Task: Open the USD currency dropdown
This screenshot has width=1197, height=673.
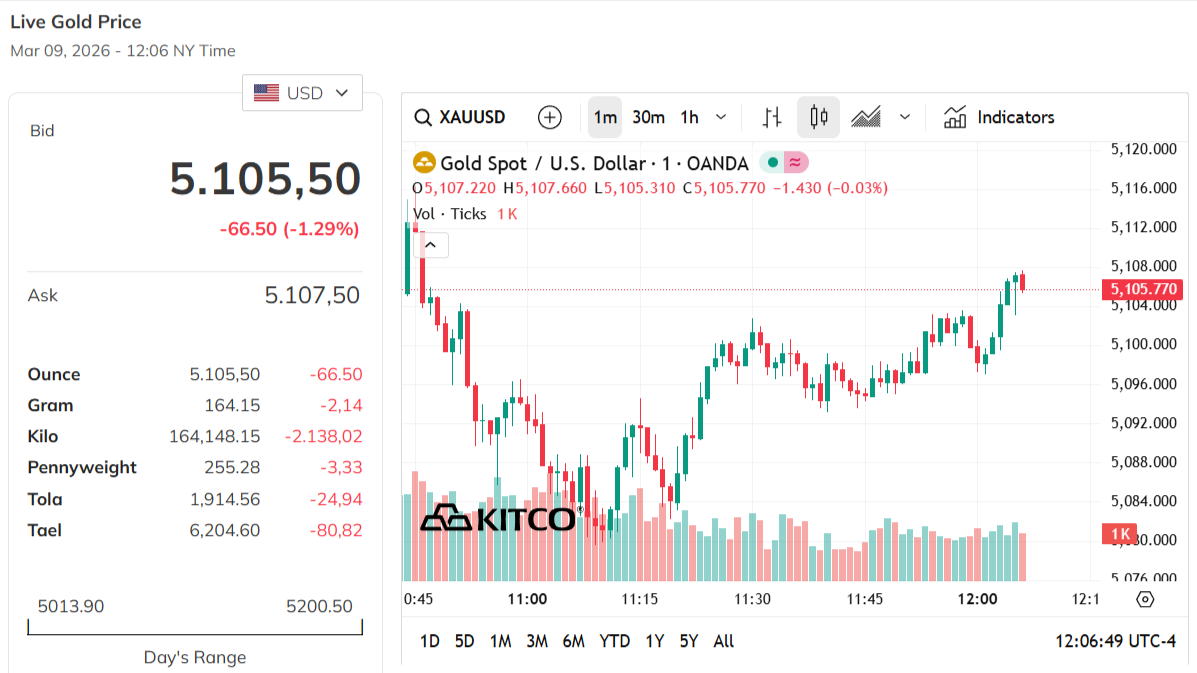Action: [x=302, y=92]
